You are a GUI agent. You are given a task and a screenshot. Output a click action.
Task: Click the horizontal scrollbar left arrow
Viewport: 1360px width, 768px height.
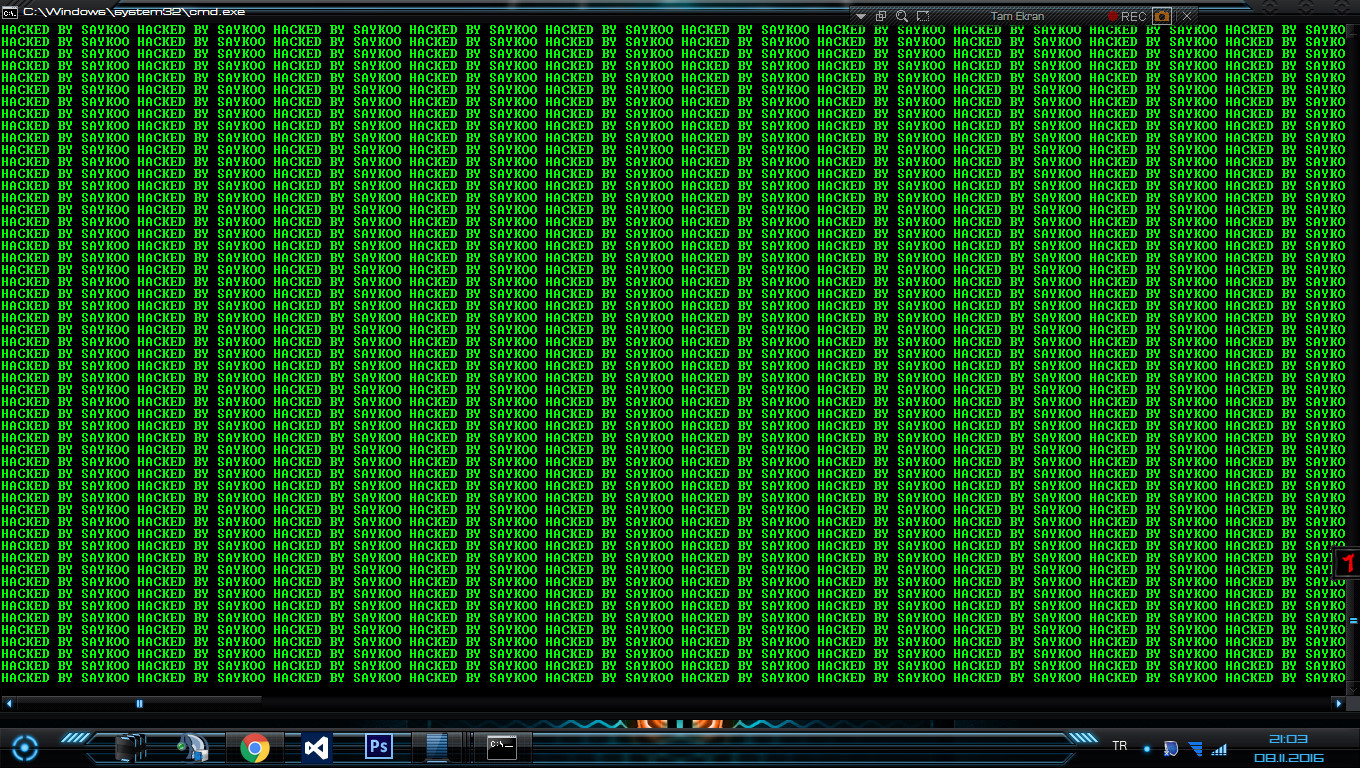click(8, 703)
